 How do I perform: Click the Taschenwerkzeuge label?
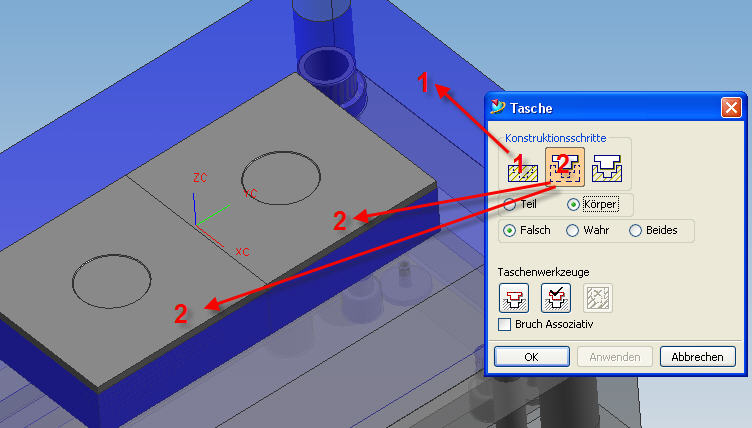coord(543,272)
